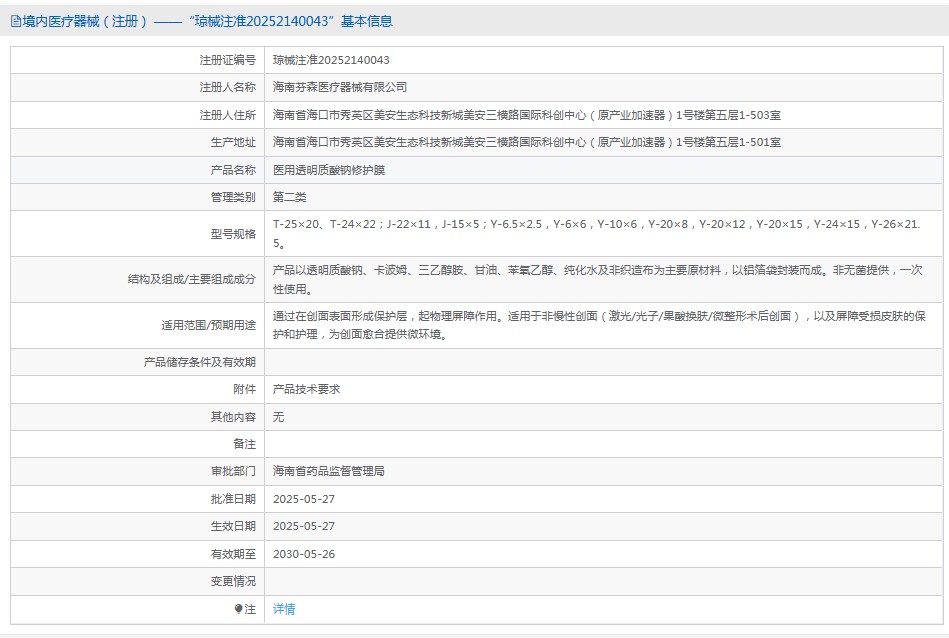Click the small bullet icon beside 注

[x=238, y=609]
